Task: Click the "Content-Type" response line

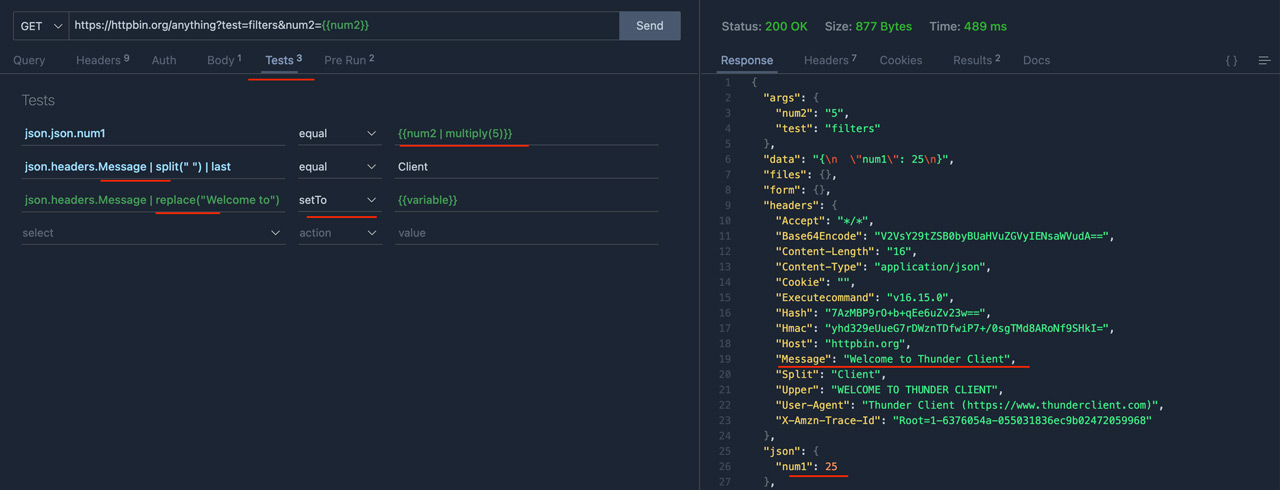Action: [882, 267]
